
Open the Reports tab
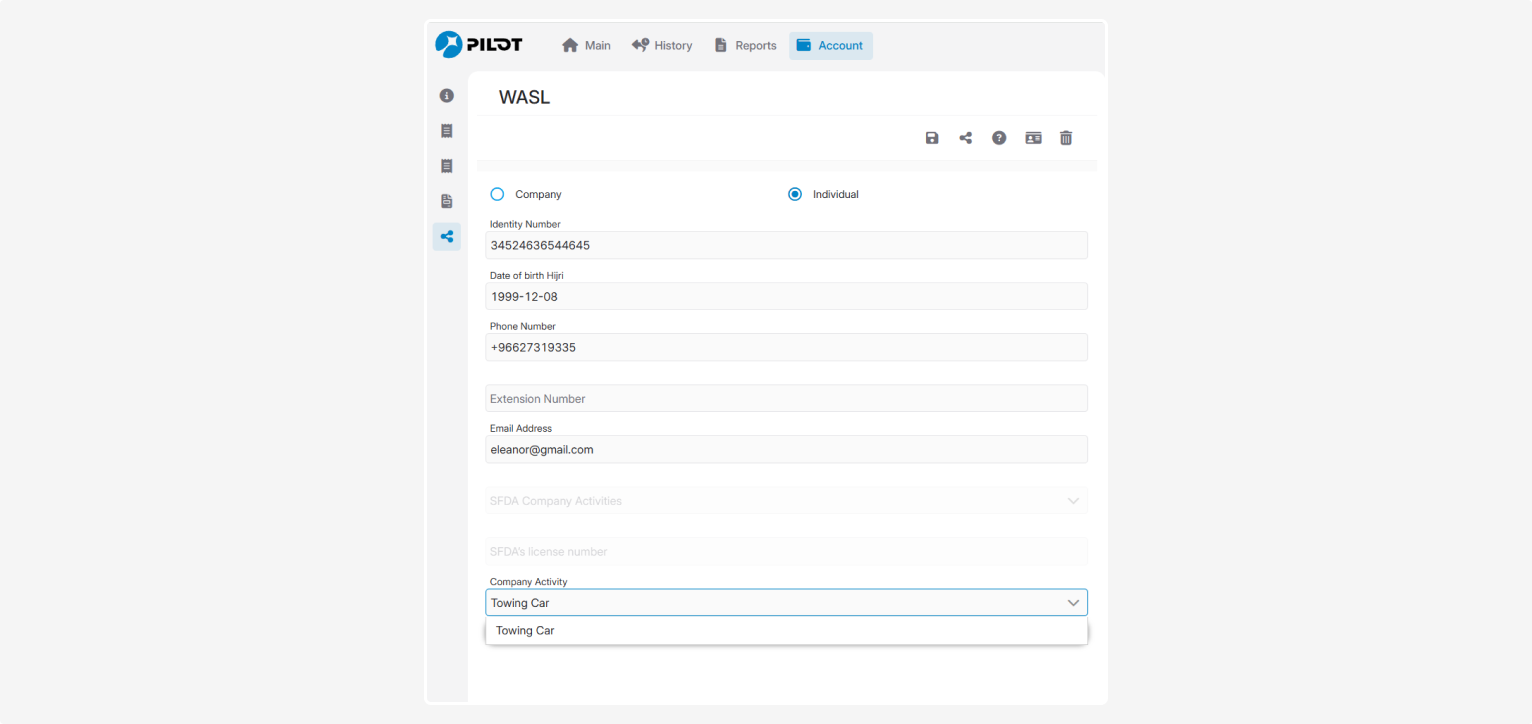tap(745, 46)
